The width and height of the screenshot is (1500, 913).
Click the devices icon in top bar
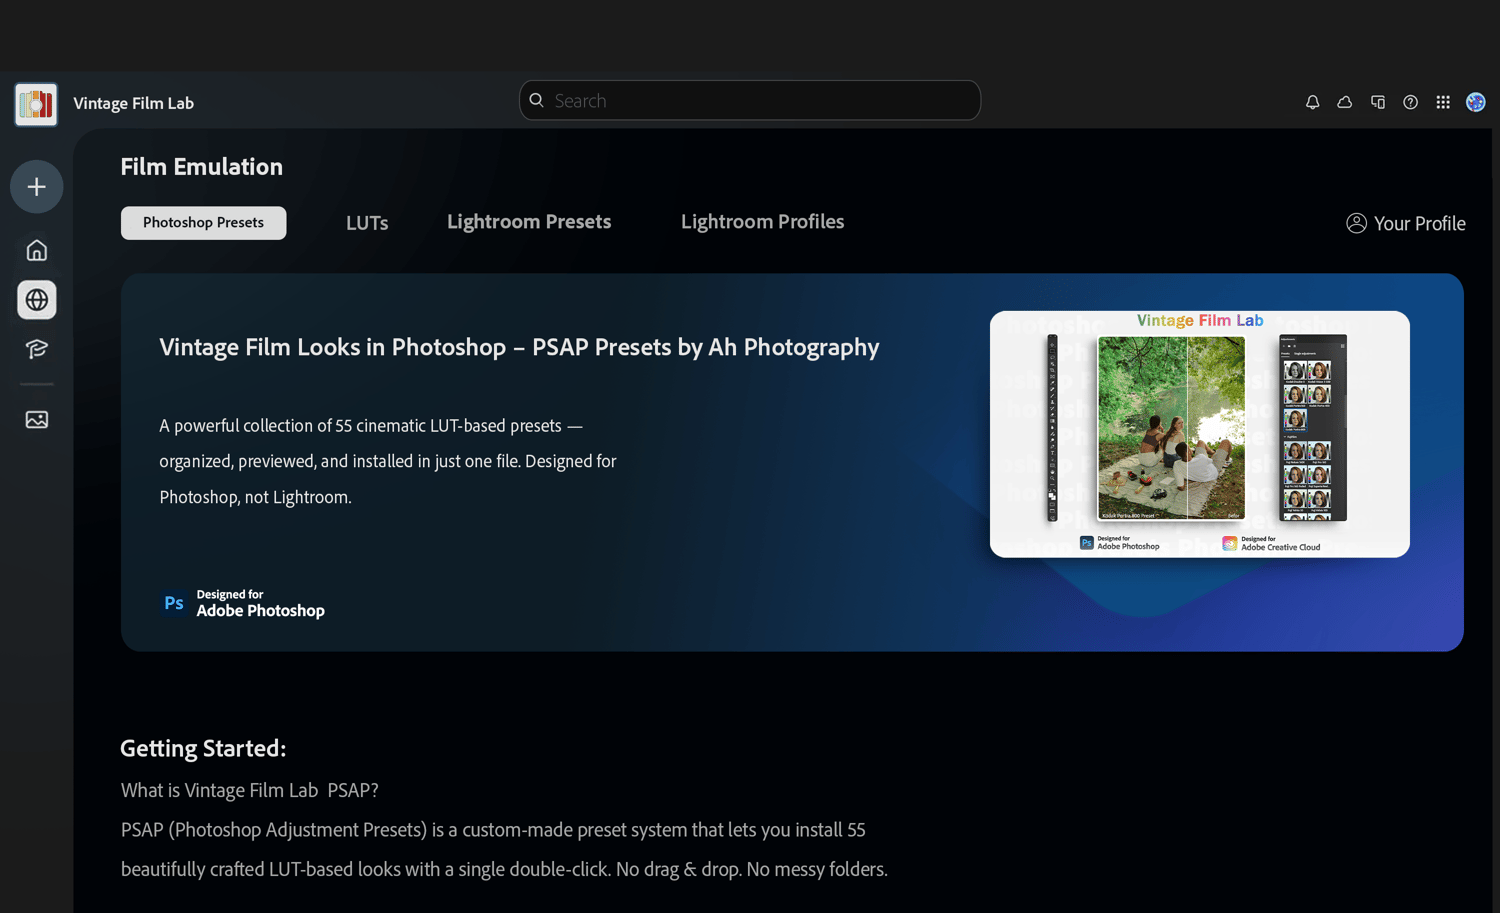(1378, 102)
